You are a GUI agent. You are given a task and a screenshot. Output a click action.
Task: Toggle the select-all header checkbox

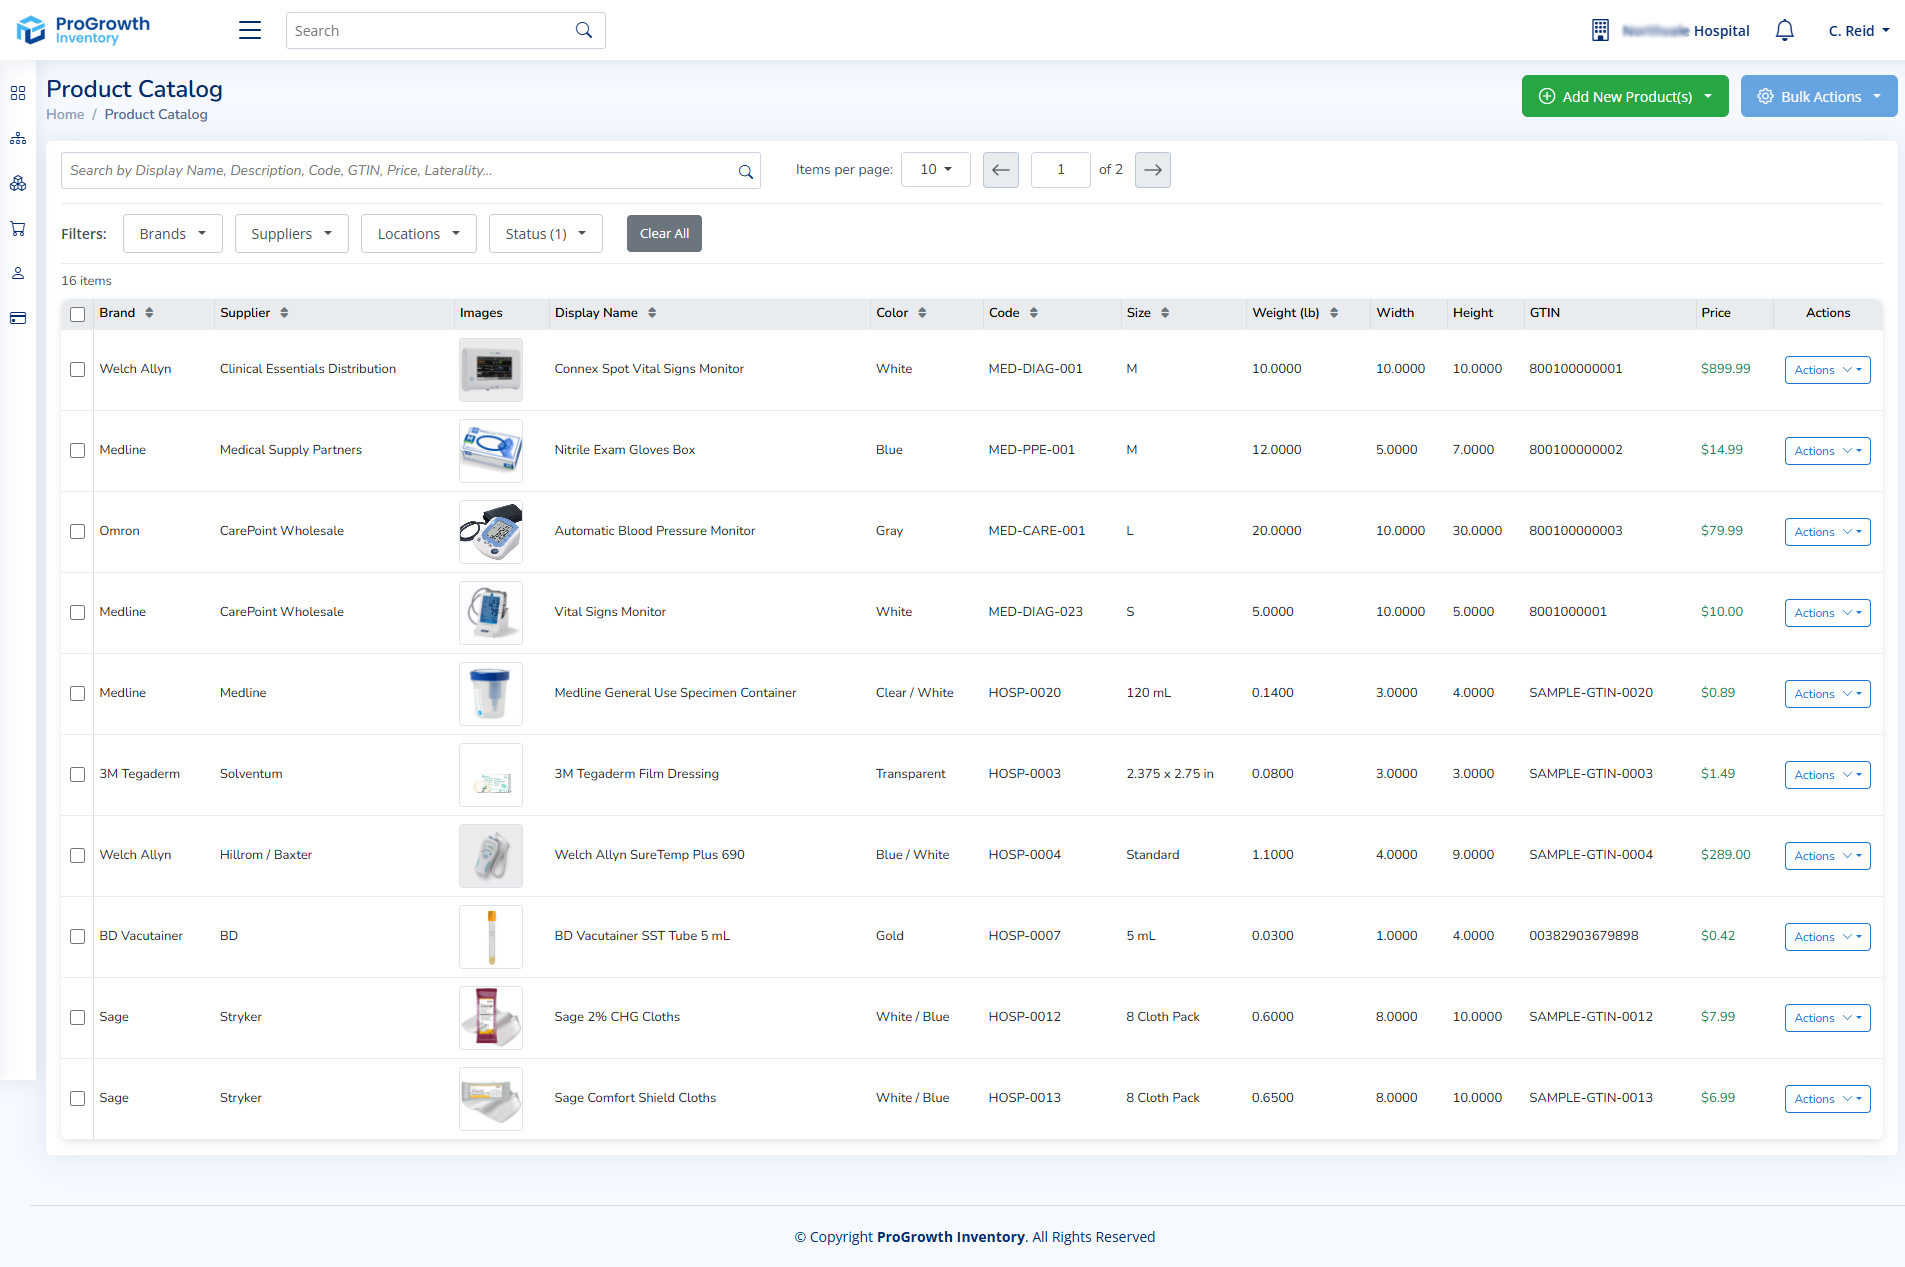point(78,314)
